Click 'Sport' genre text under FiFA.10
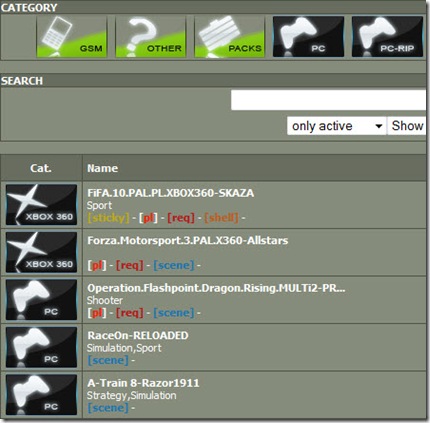The width and height of the screenshot is (430, 423). point(99,206)
